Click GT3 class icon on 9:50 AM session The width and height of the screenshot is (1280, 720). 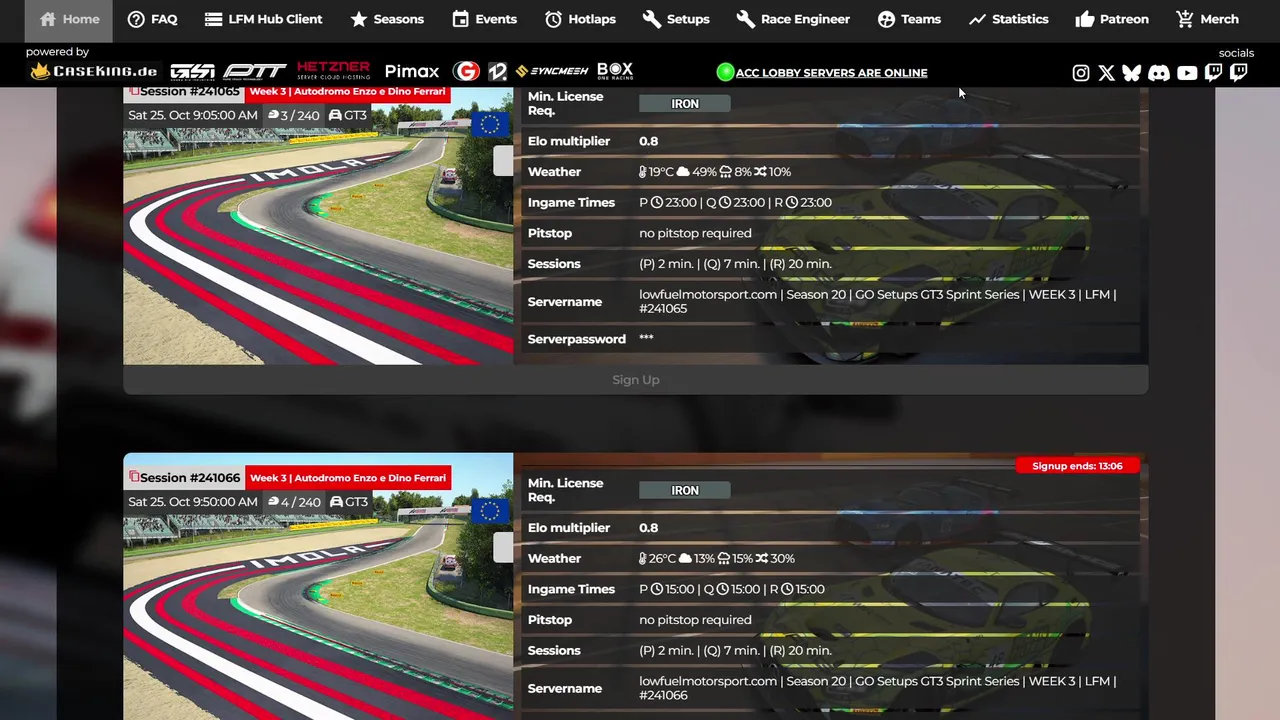(x=348, y=501)
